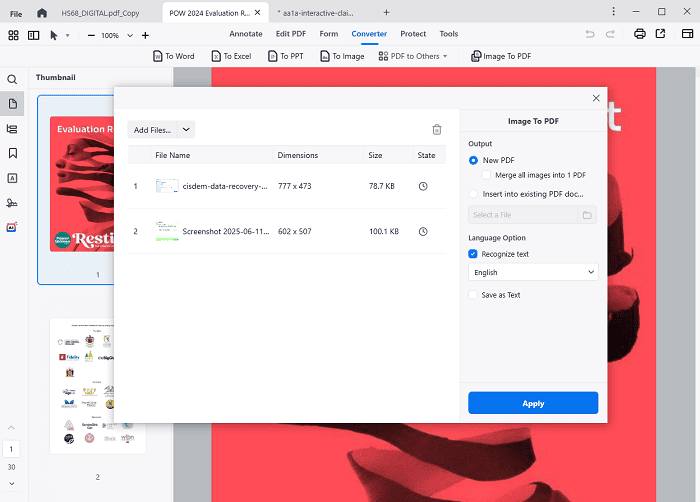
Task: Click the home icon in title bar
Action: pos(41,12)
